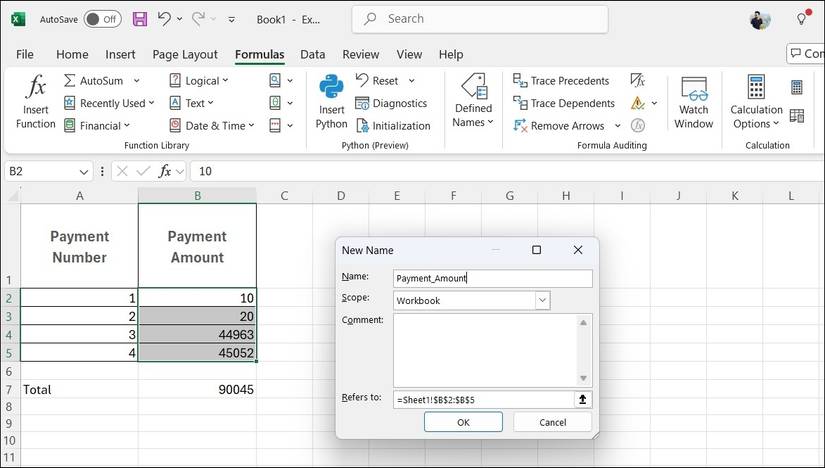
Task: Click the collapse dialog arrow beside Refers to
Action: click(x=582, y=399)
